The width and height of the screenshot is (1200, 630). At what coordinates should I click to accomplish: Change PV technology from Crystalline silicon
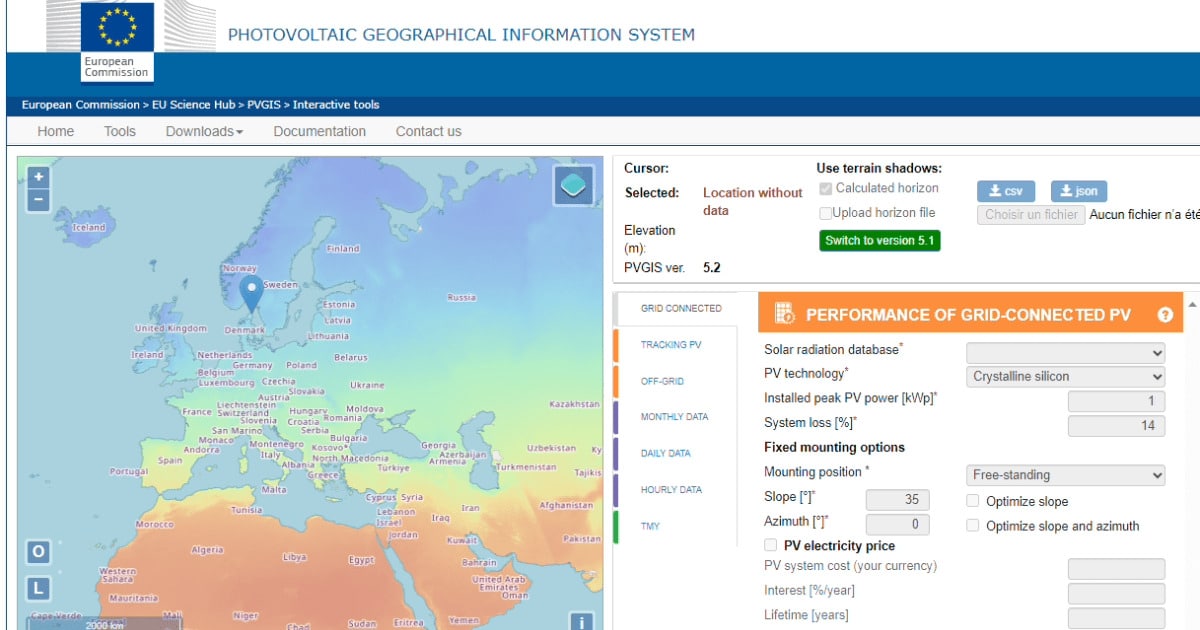coord(1065,376)
